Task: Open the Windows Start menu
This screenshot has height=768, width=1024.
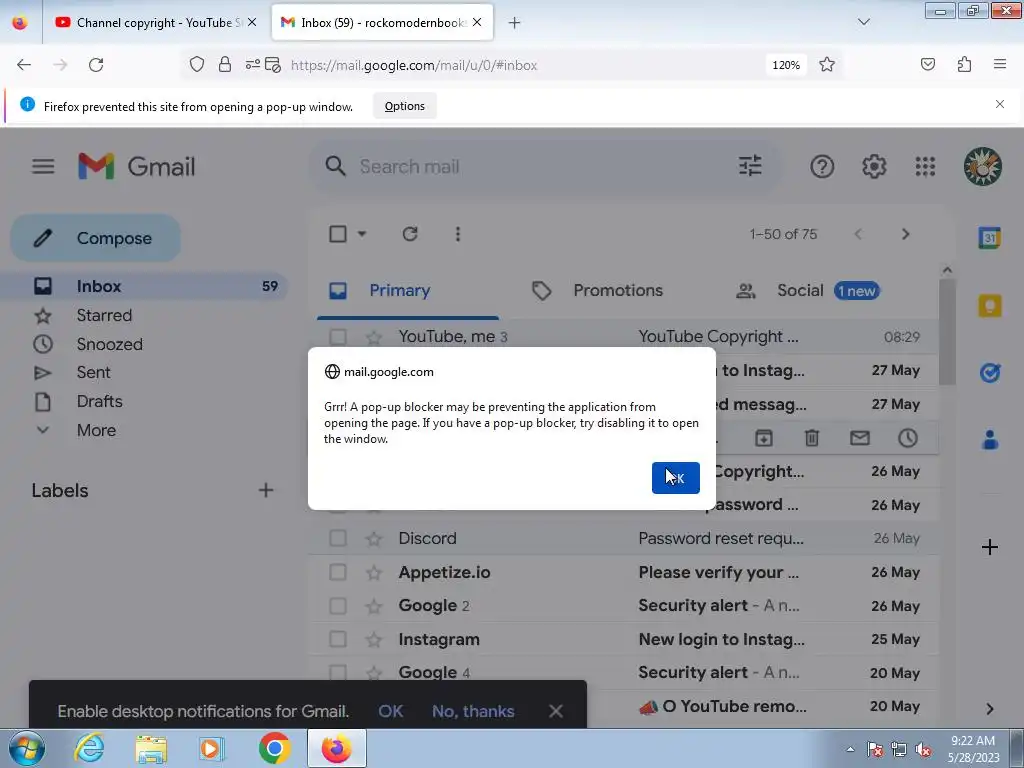Action: tap(26, 748)
